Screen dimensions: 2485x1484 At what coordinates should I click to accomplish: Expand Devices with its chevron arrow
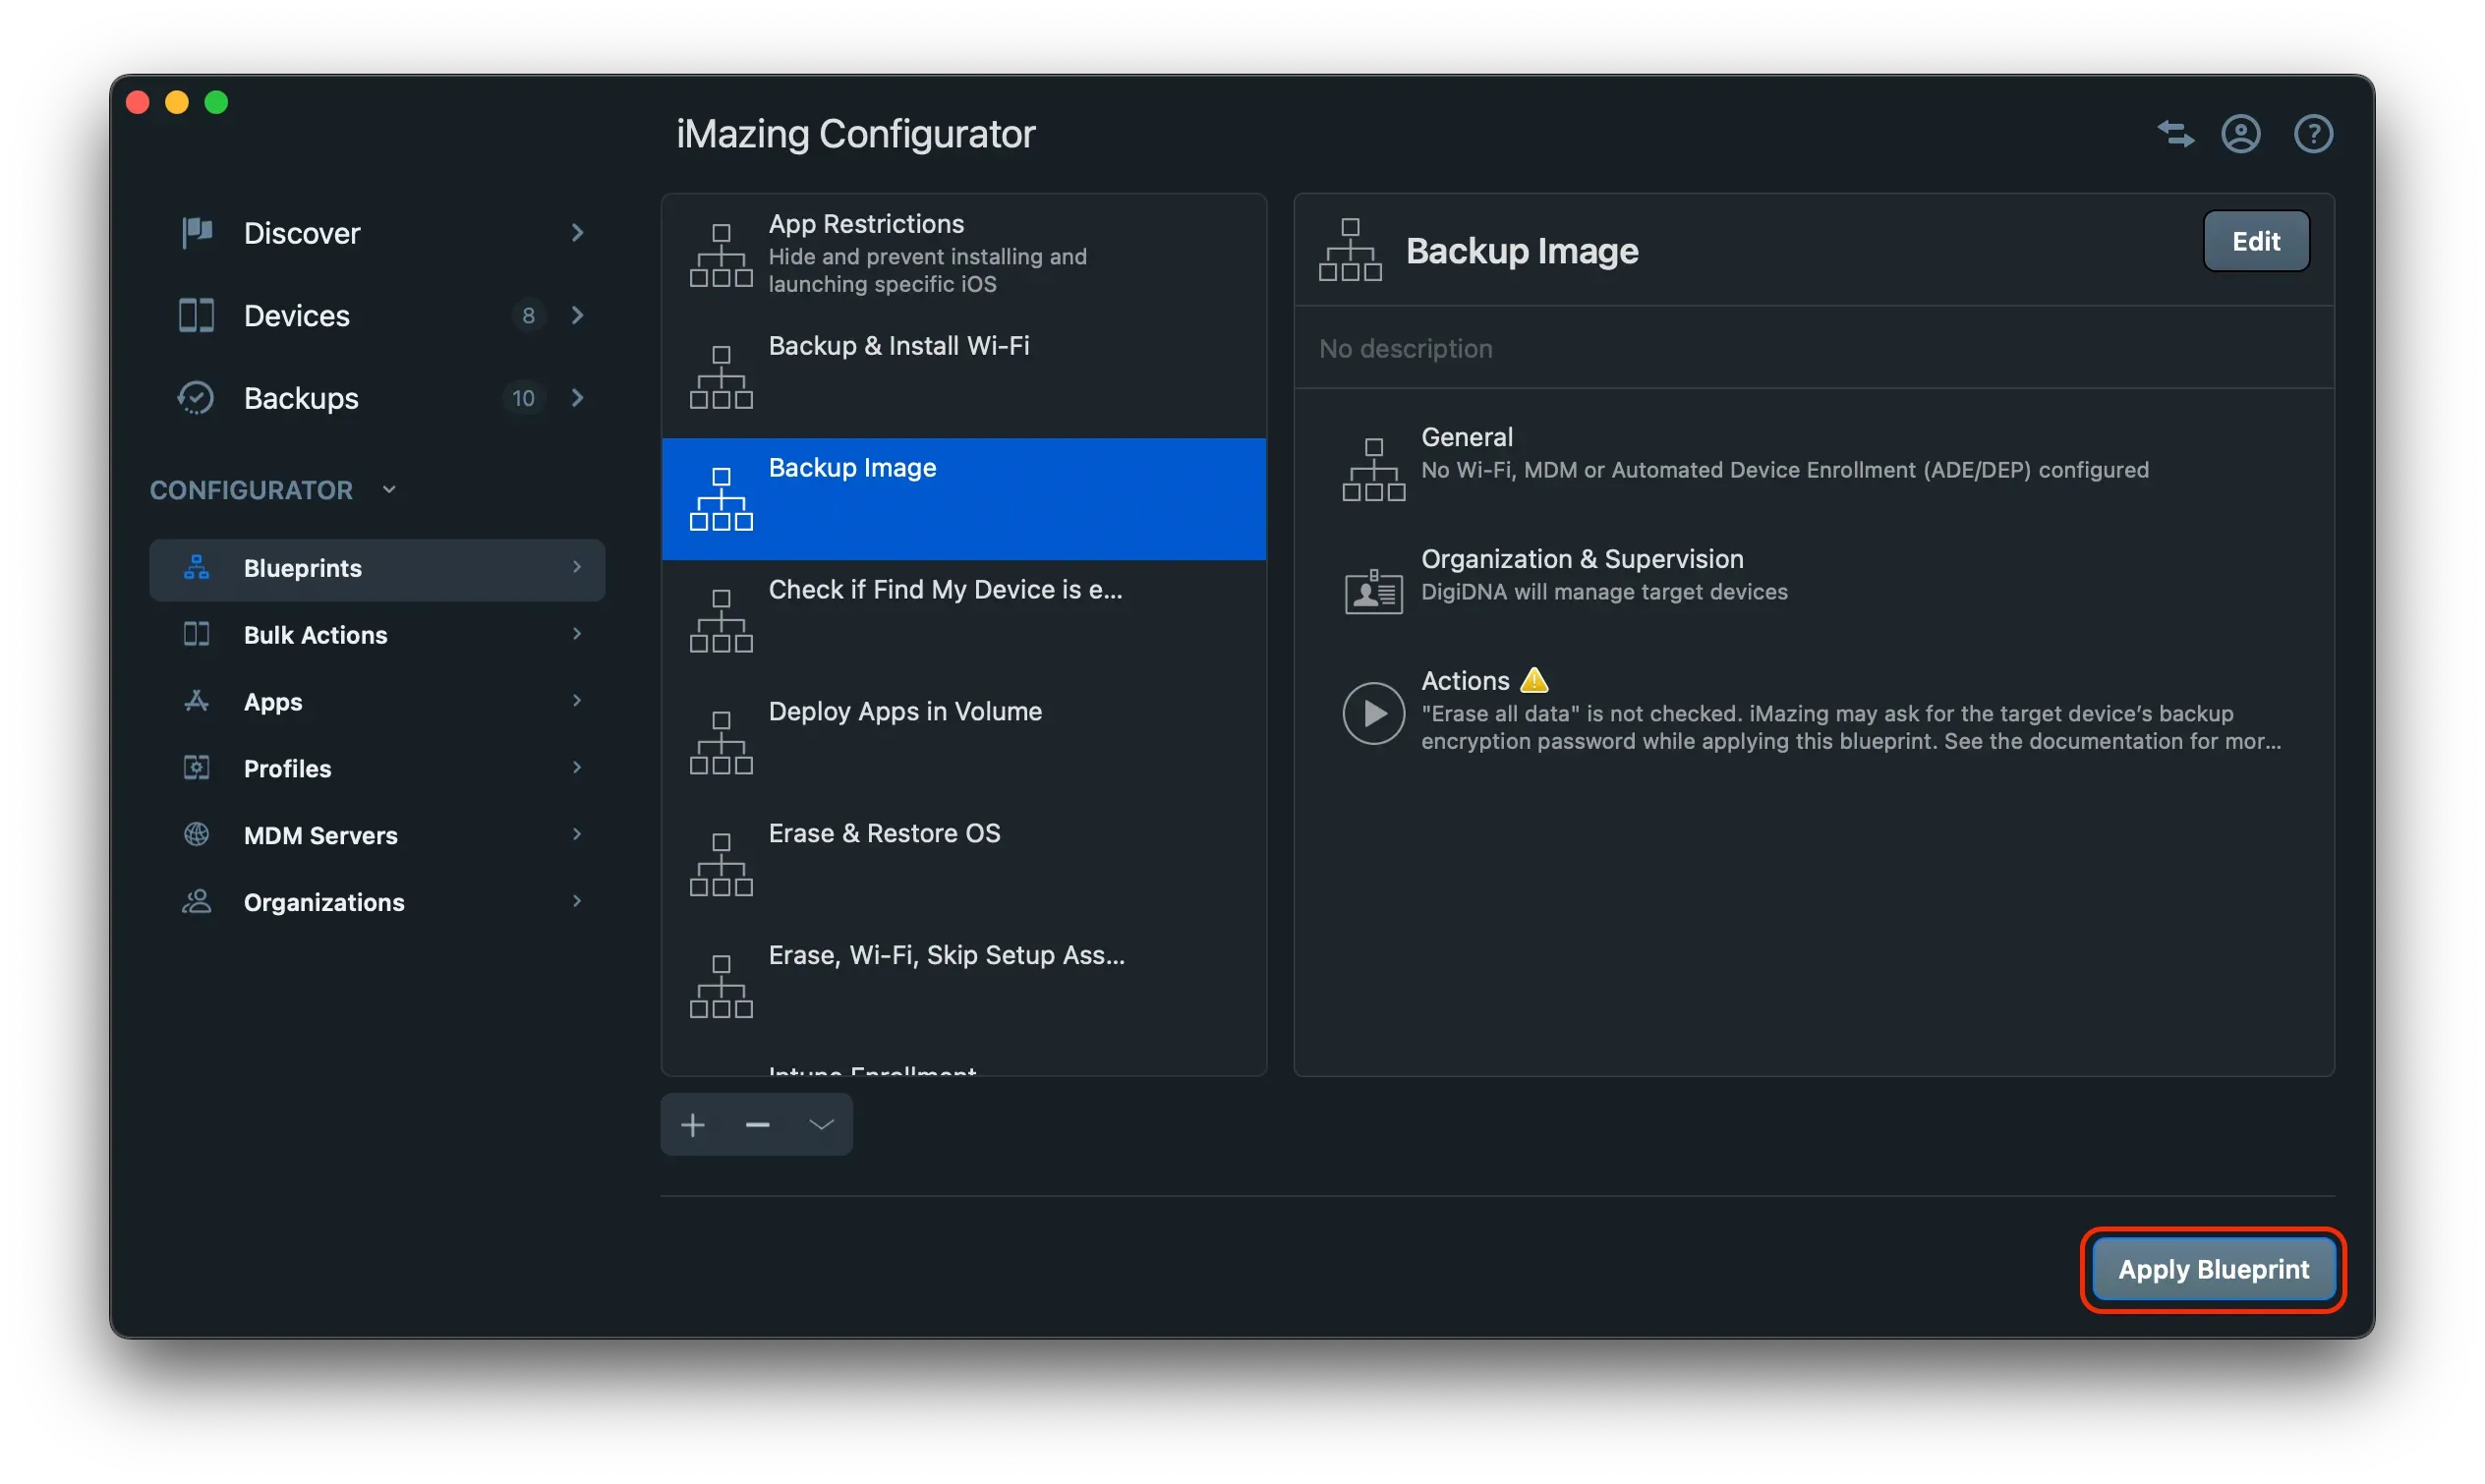click(x=577, y=316)
